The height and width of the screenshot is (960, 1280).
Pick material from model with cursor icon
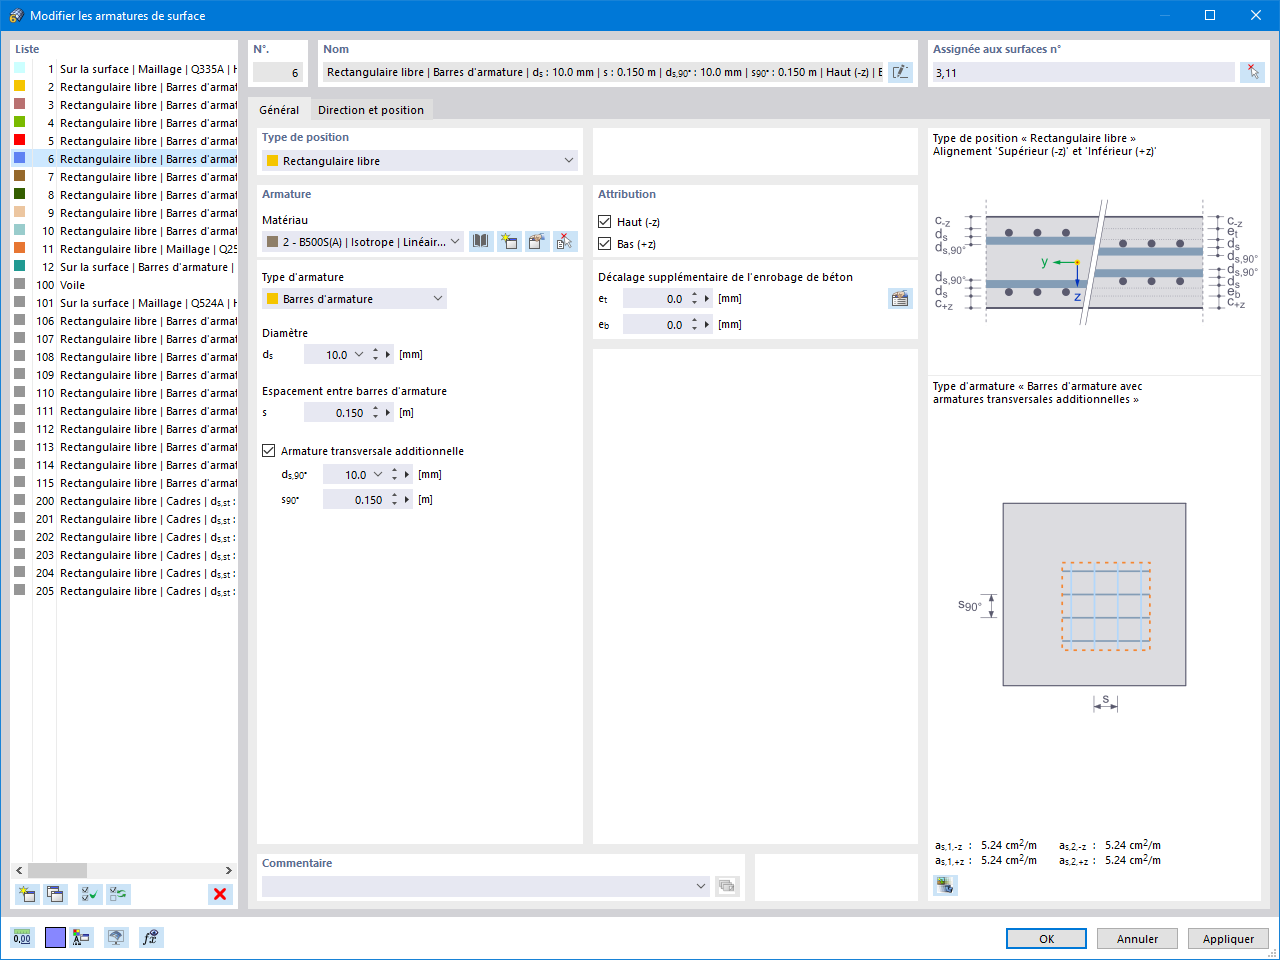[565, 241]
